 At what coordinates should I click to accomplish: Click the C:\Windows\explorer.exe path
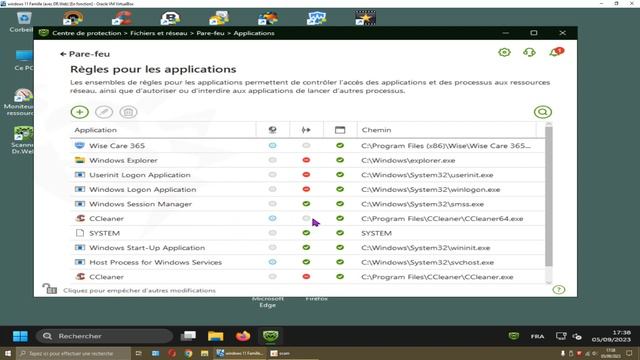tap(408, 160)
